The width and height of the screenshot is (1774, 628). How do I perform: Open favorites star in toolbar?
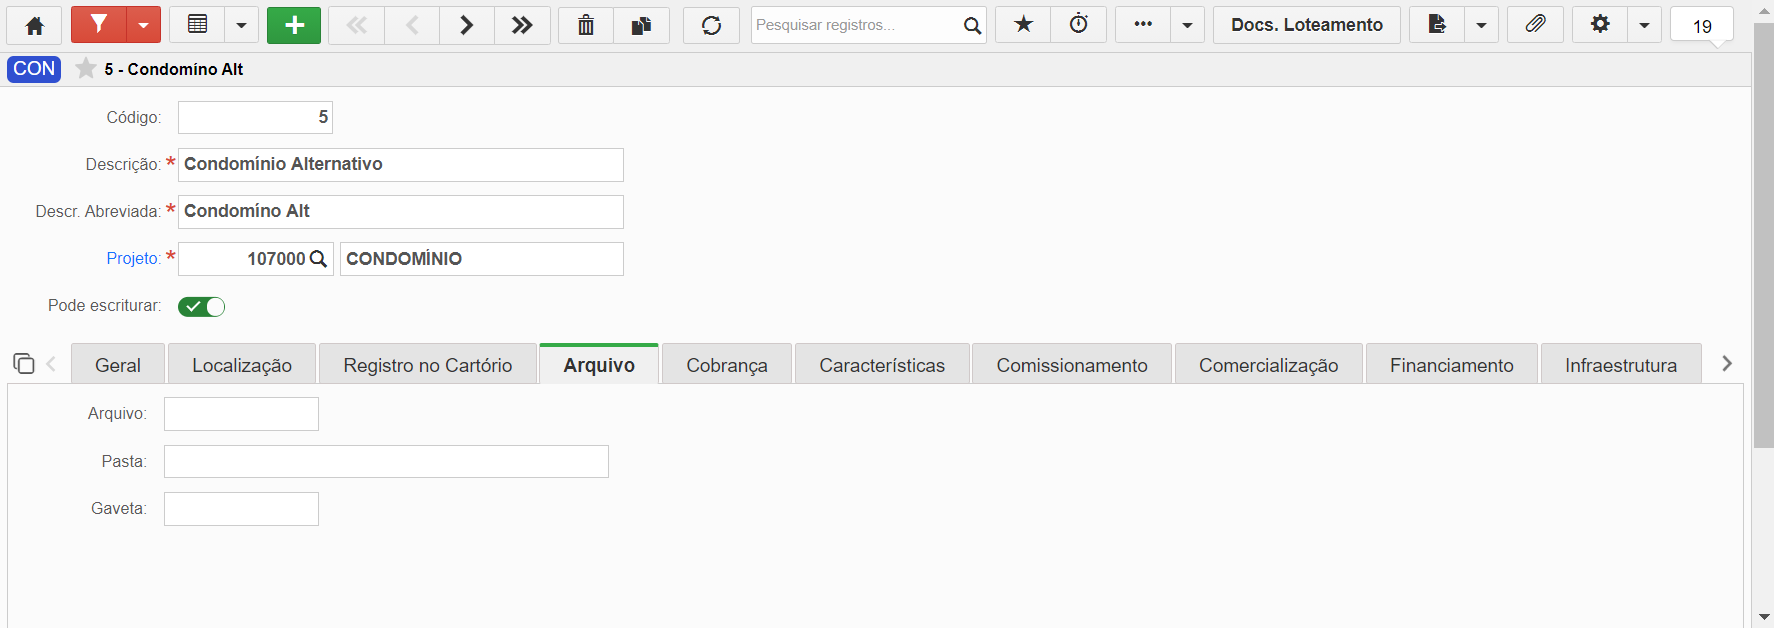[1023, 25]
